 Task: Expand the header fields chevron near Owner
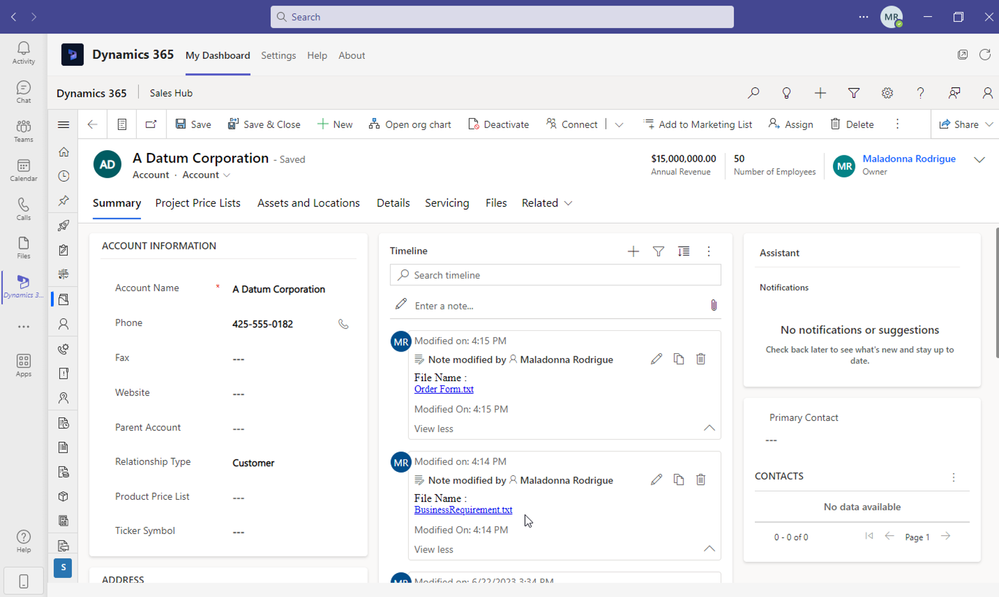click(x=979, y=160)
